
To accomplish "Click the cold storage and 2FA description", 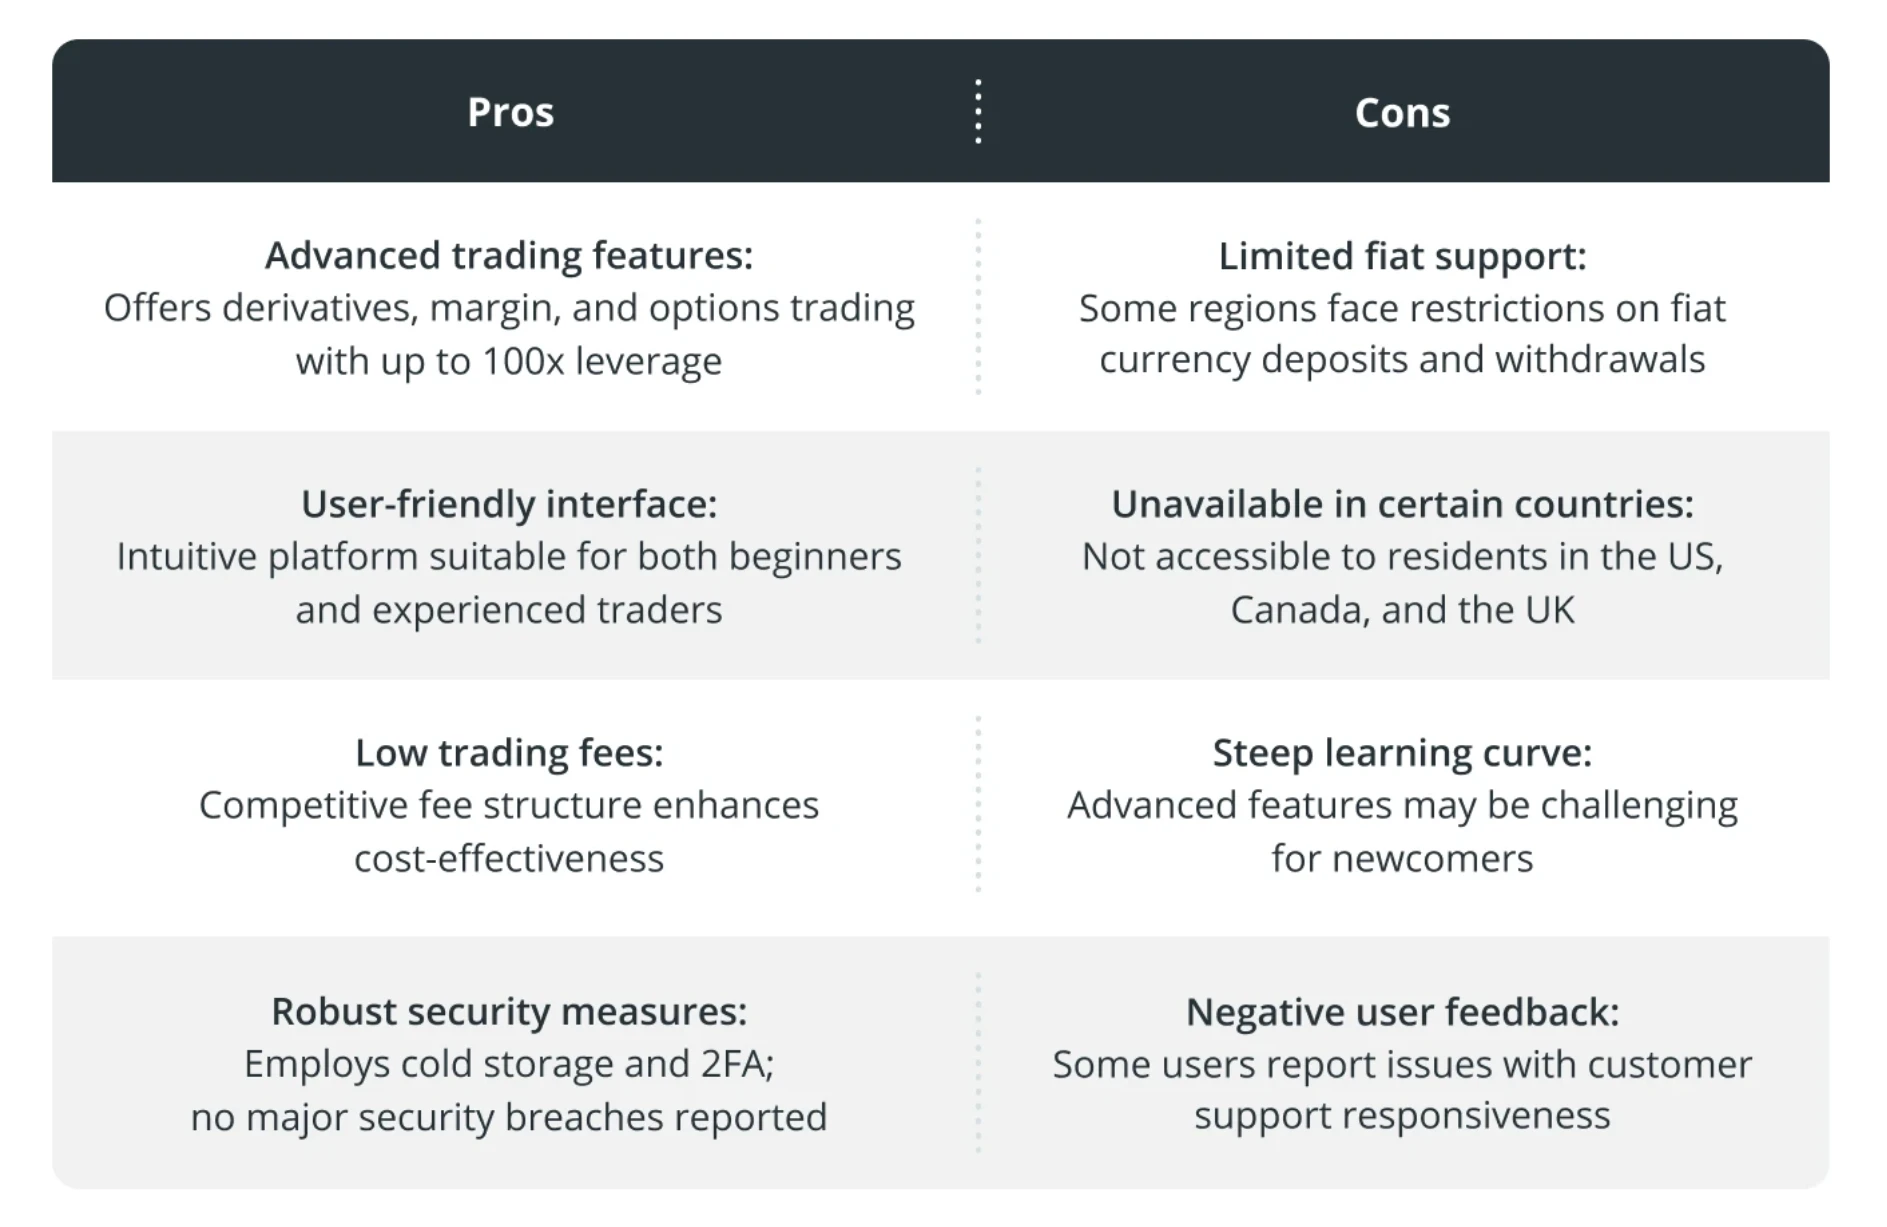I will (x=509, y=1090).
